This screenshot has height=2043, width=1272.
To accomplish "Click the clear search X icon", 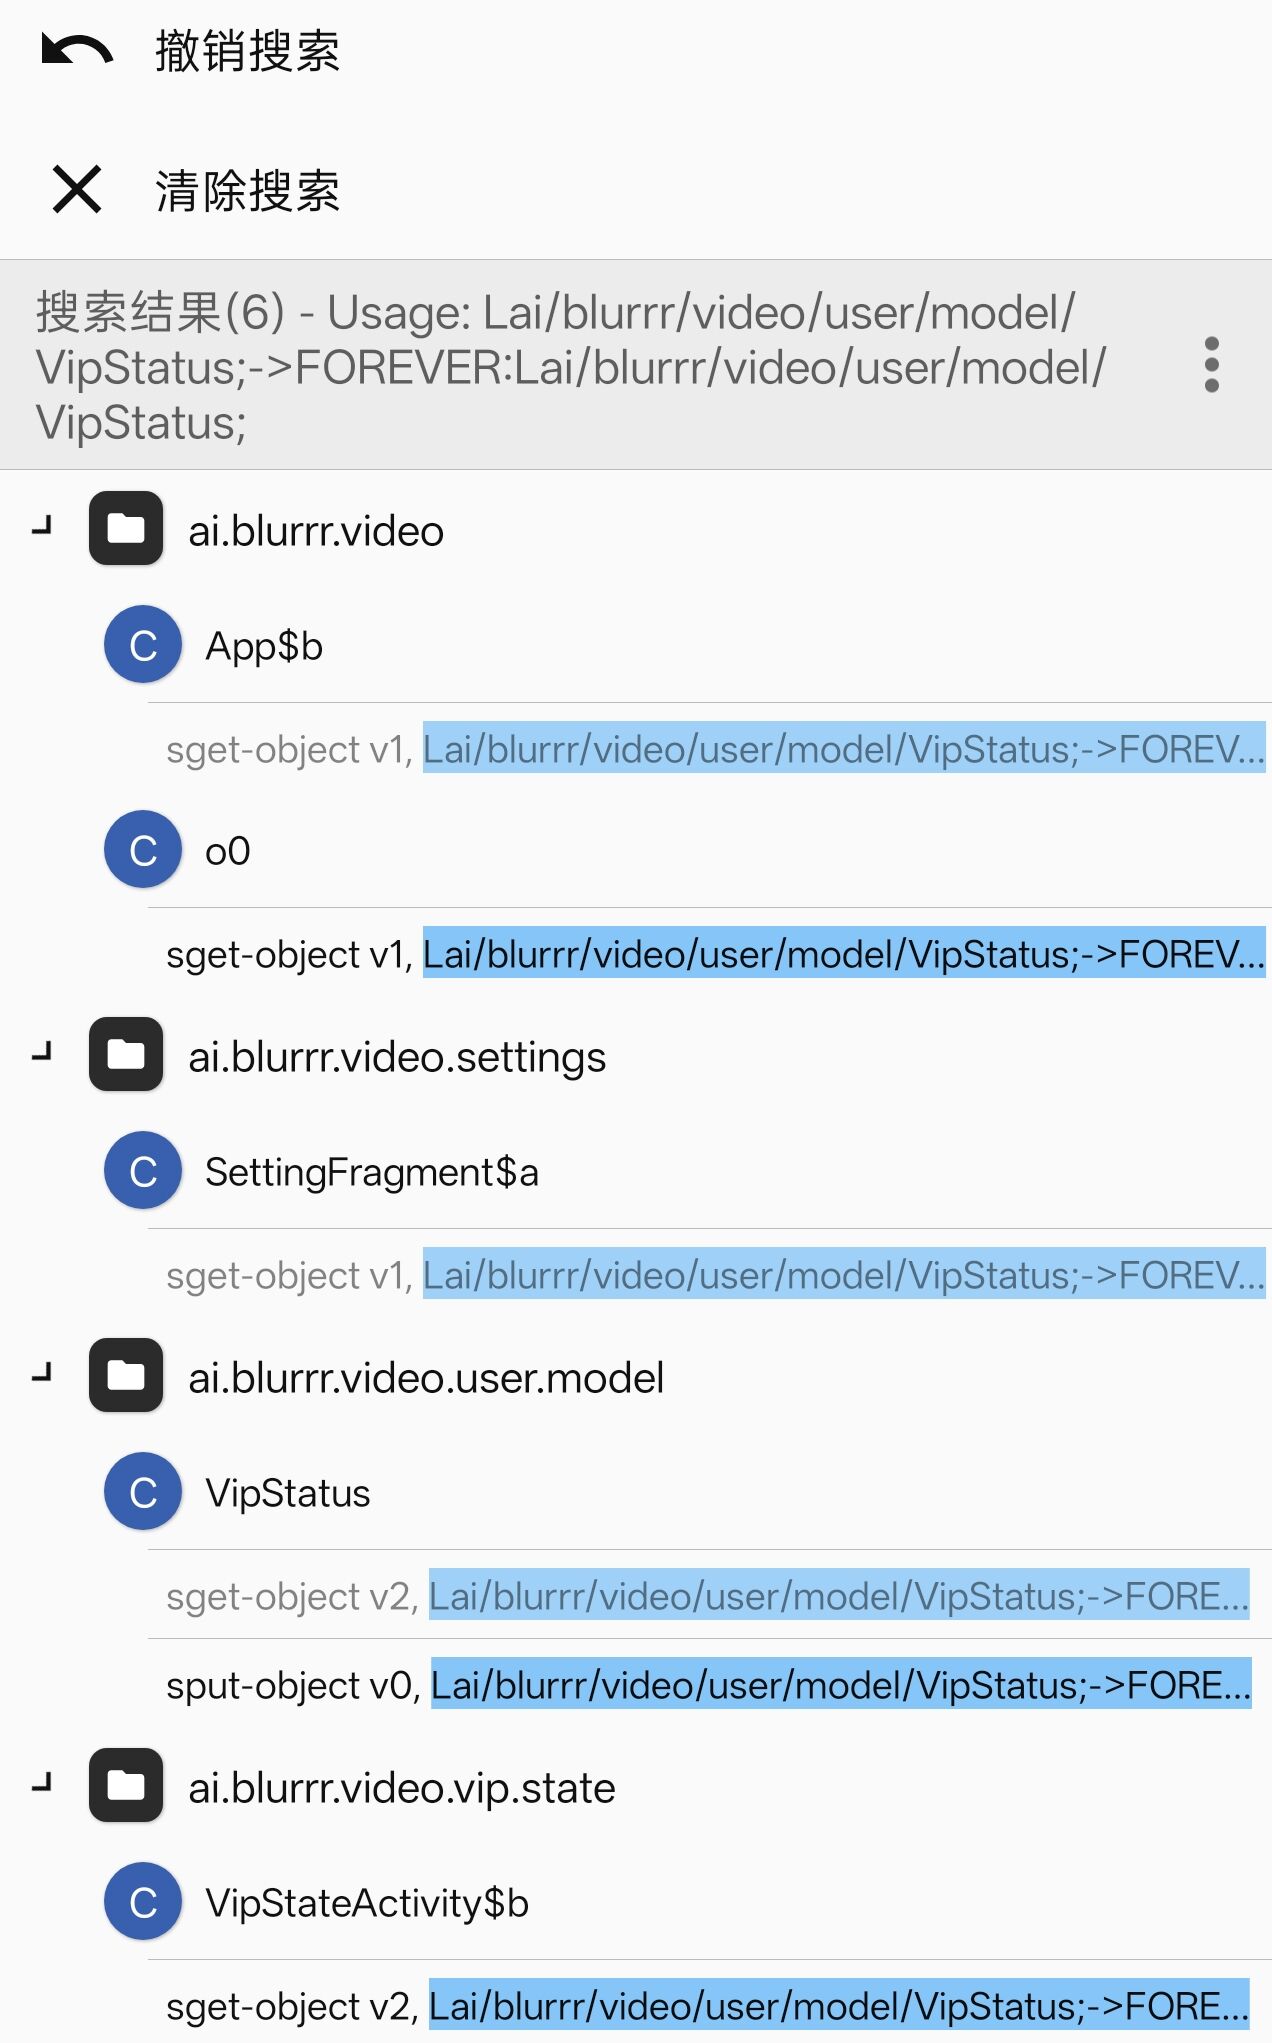I will point(77,190).
